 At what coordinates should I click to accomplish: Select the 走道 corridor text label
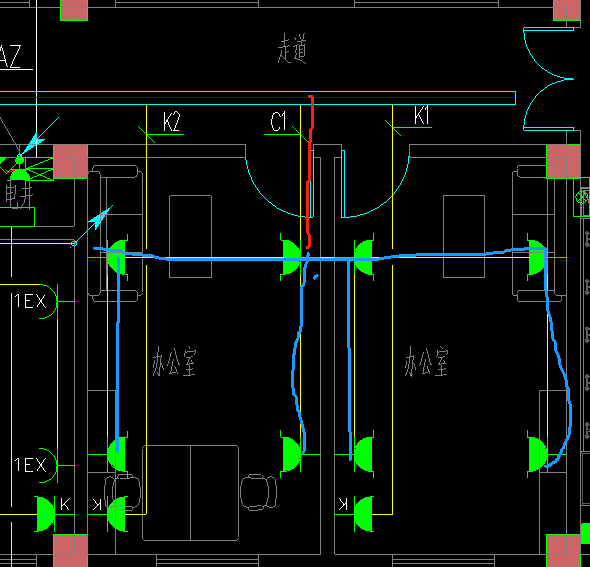click(292, 49)
